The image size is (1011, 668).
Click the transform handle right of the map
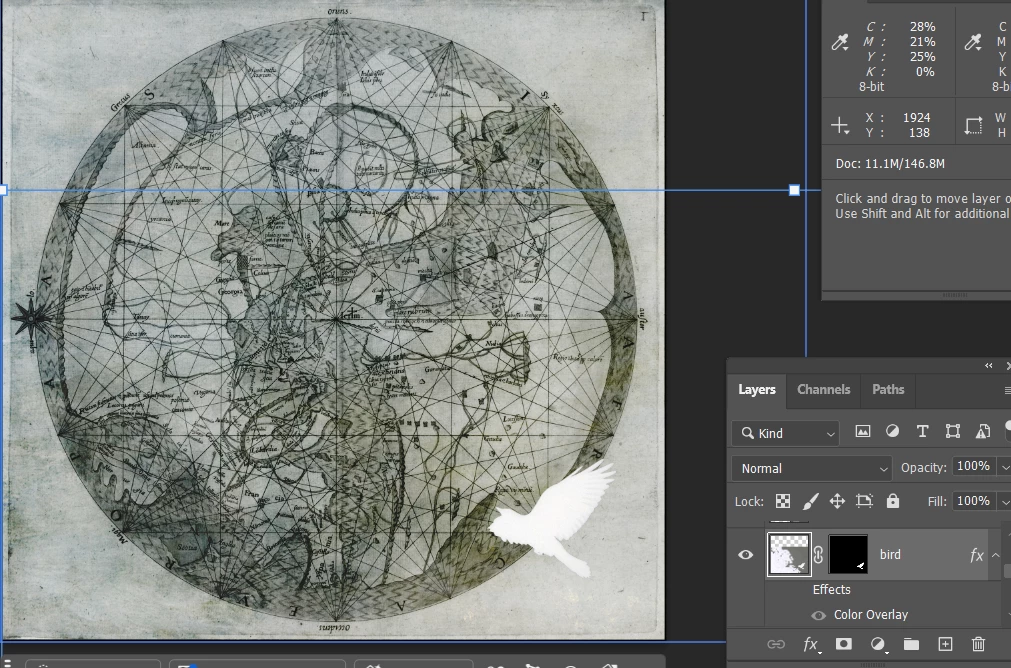794,190
